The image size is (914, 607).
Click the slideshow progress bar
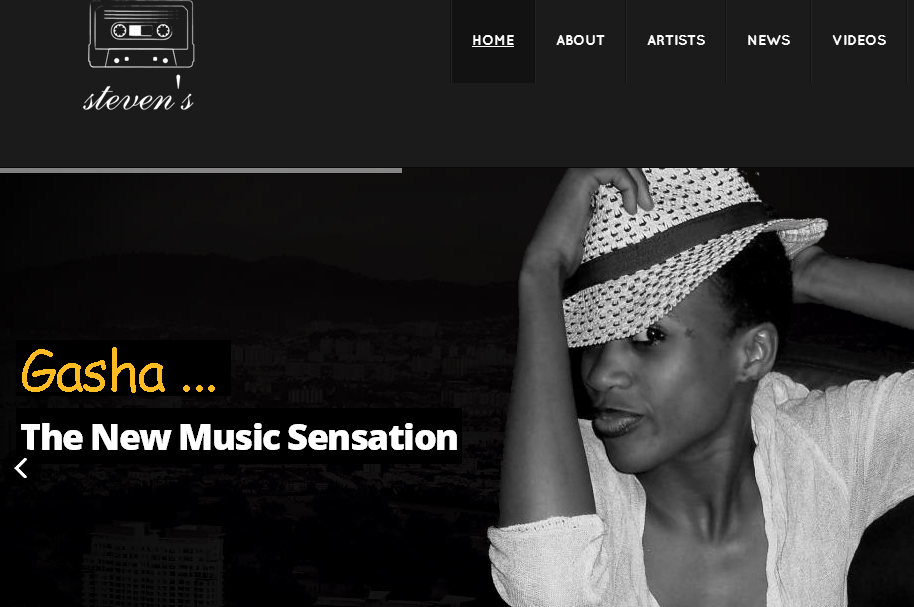point(201,170)
